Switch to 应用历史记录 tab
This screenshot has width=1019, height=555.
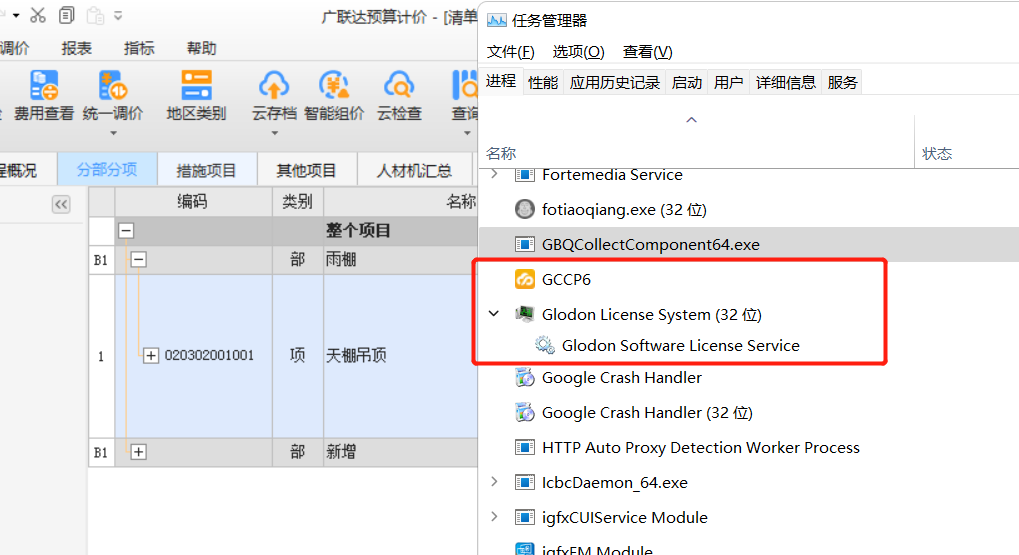[615, 83]
